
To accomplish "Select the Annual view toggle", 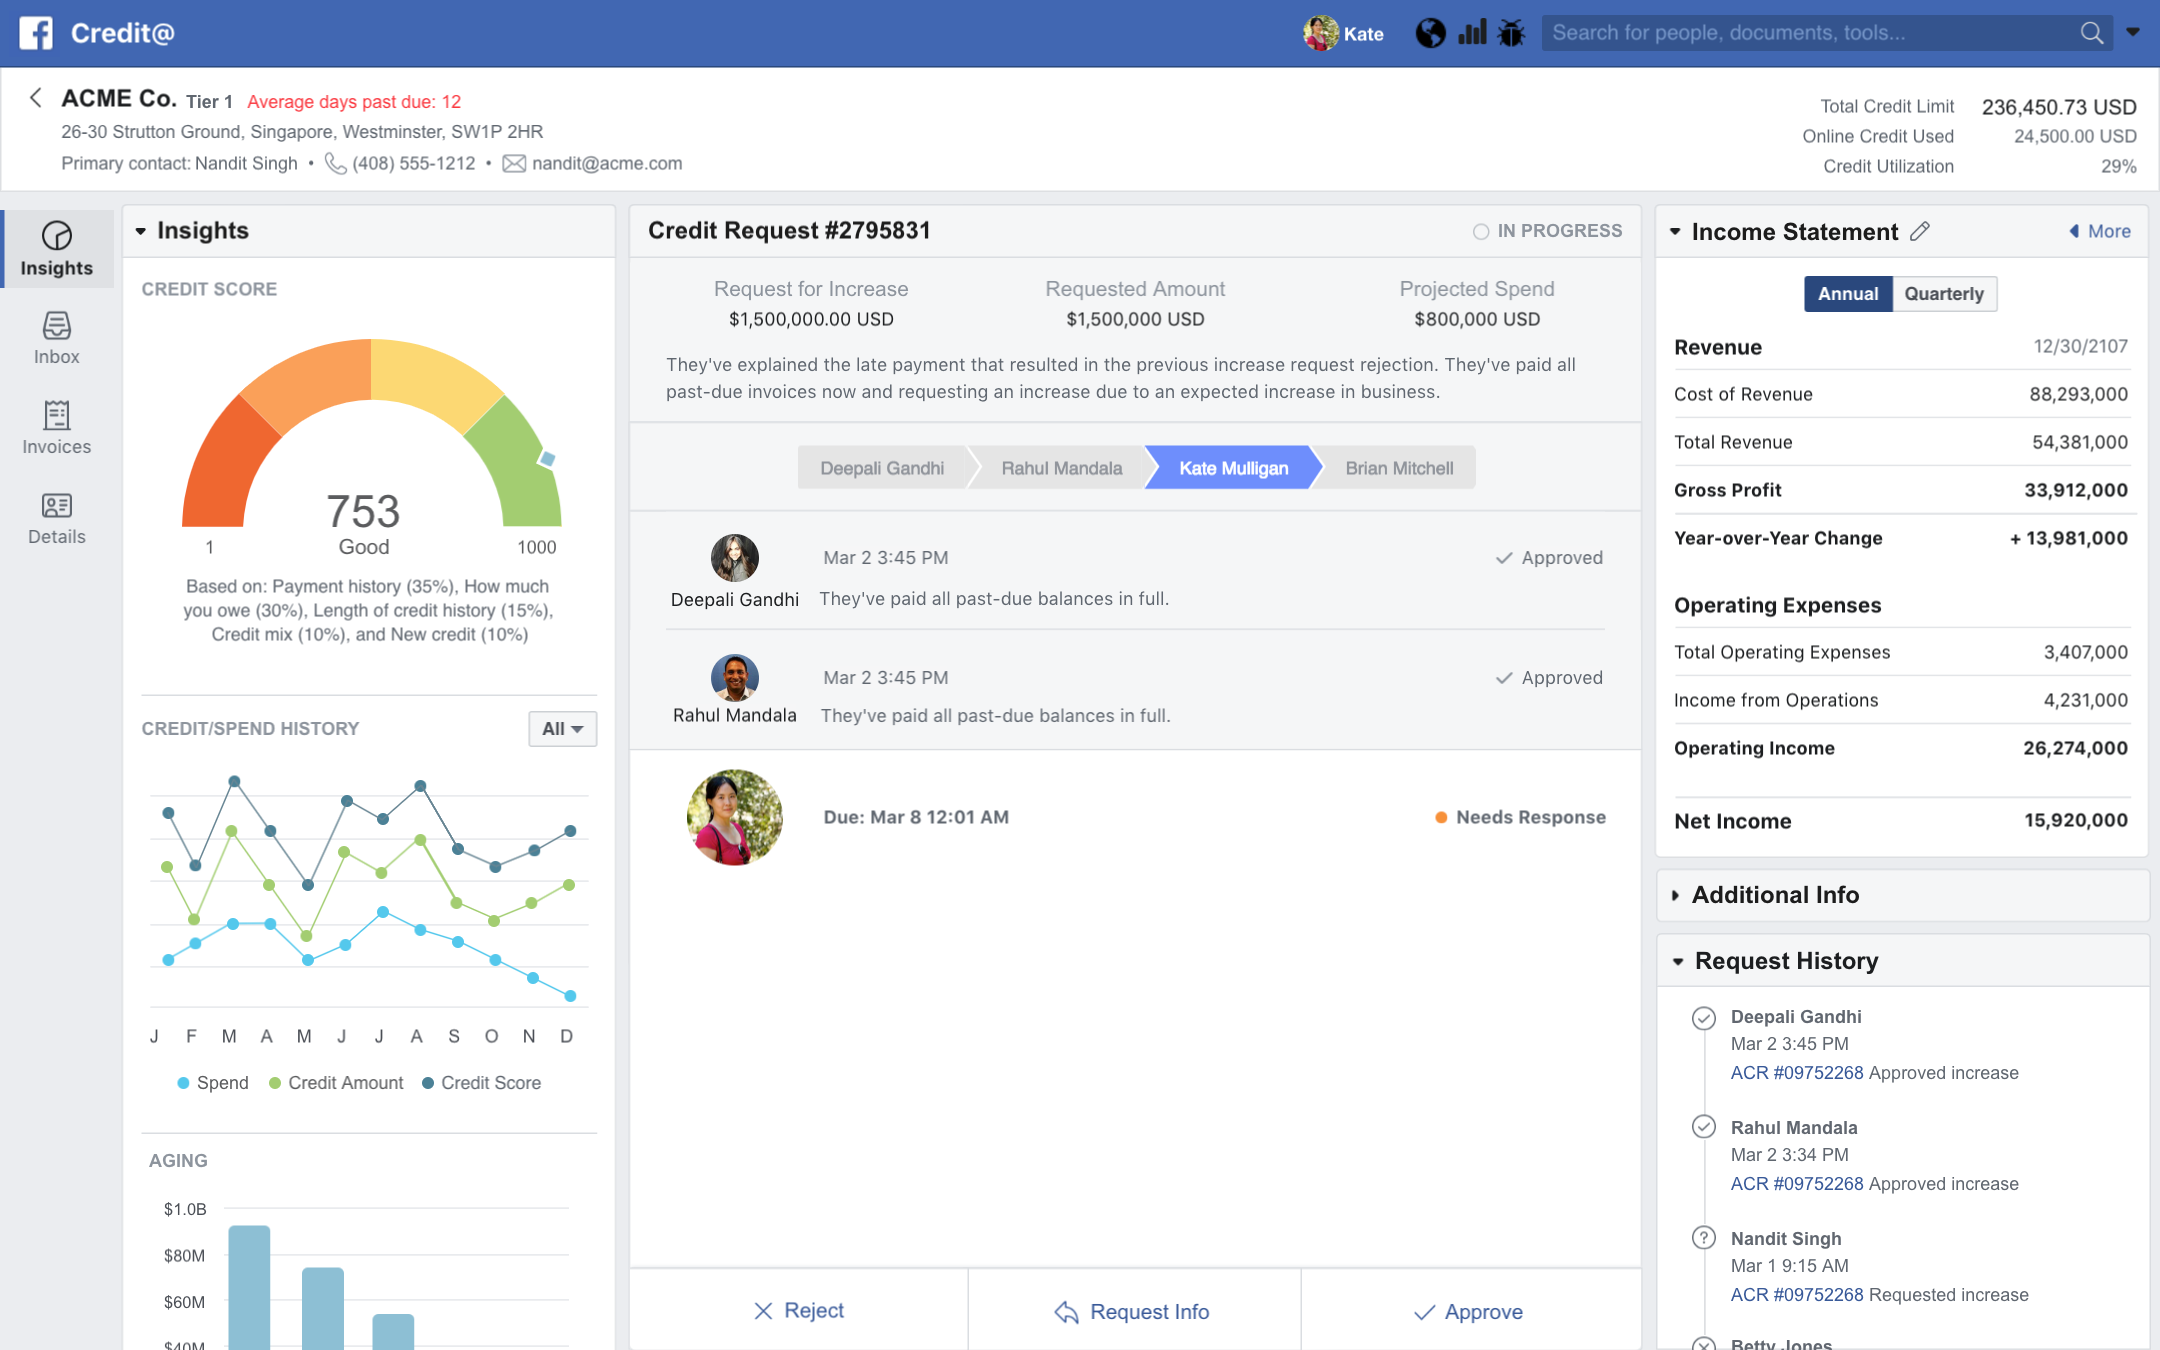I will coord(1847,294).
